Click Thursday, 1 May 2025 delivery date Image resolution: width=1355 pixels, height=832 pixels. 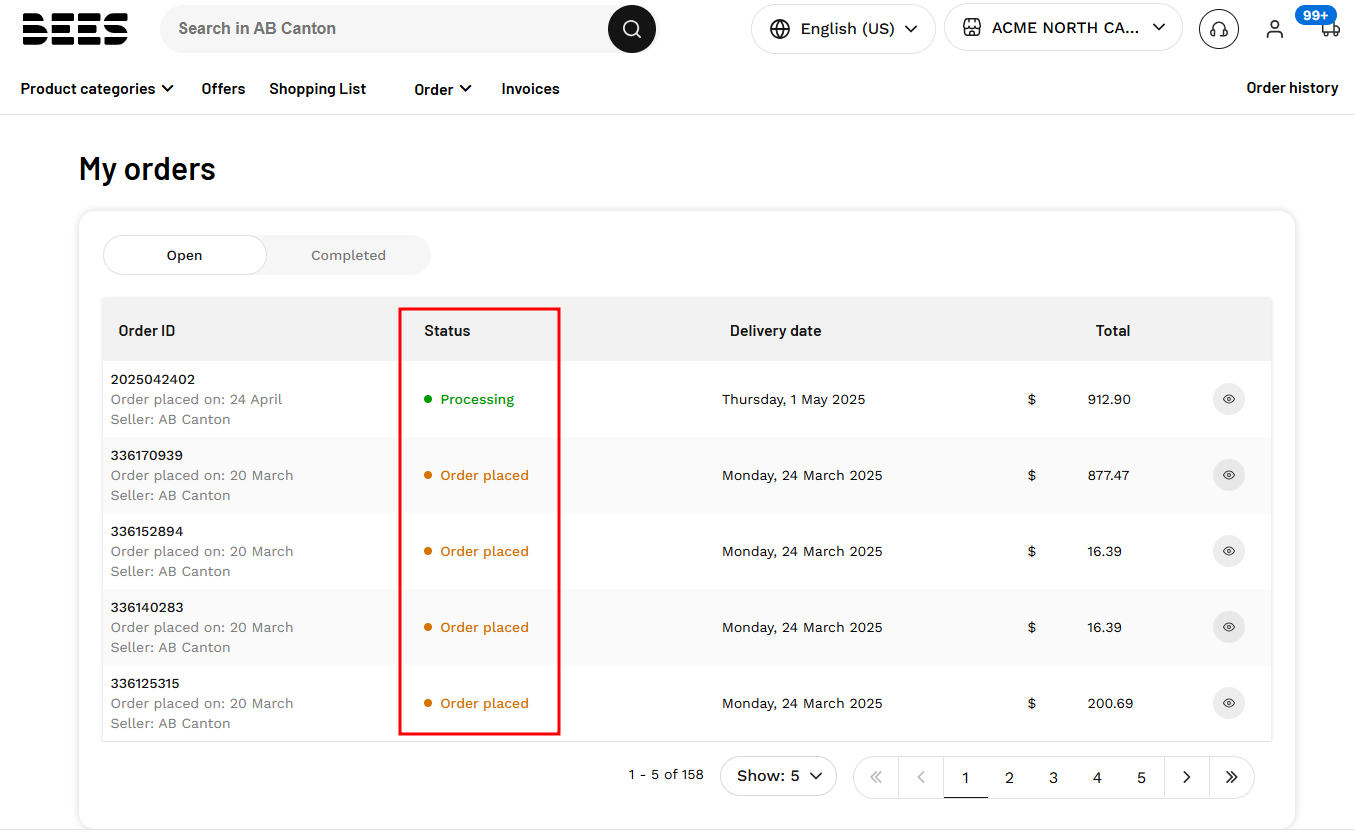(794, 399)
